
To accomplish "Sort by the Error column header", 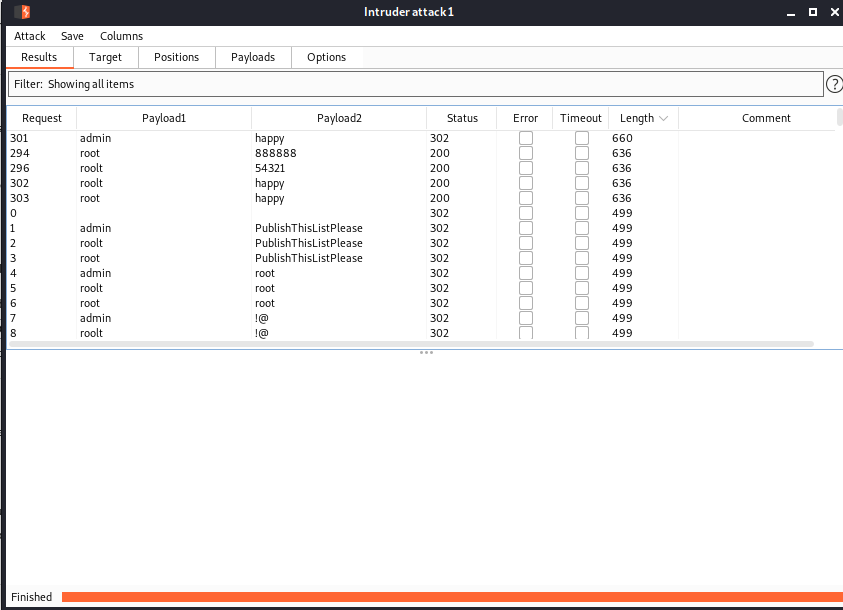I will coord(525,118).
